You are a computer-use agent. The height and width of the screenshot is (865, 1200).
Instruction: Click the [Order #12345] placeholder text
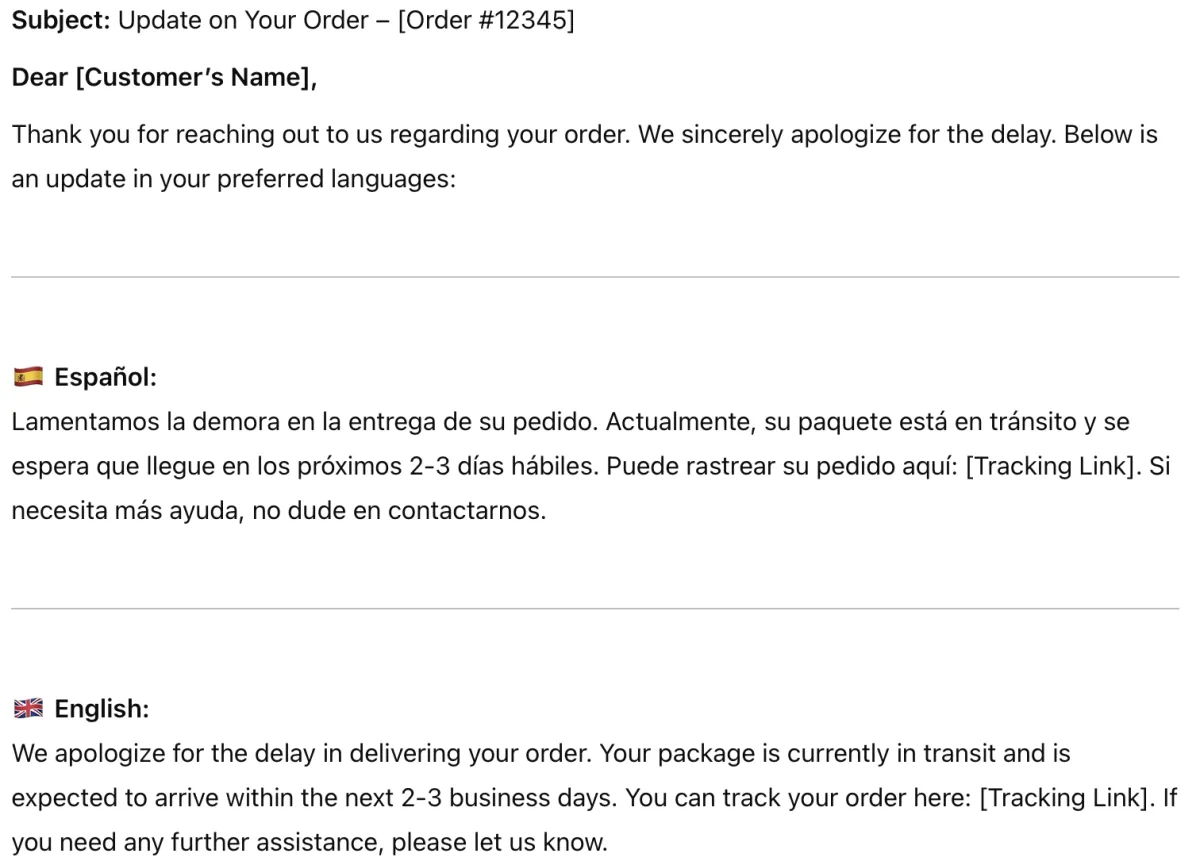[487, 21]
